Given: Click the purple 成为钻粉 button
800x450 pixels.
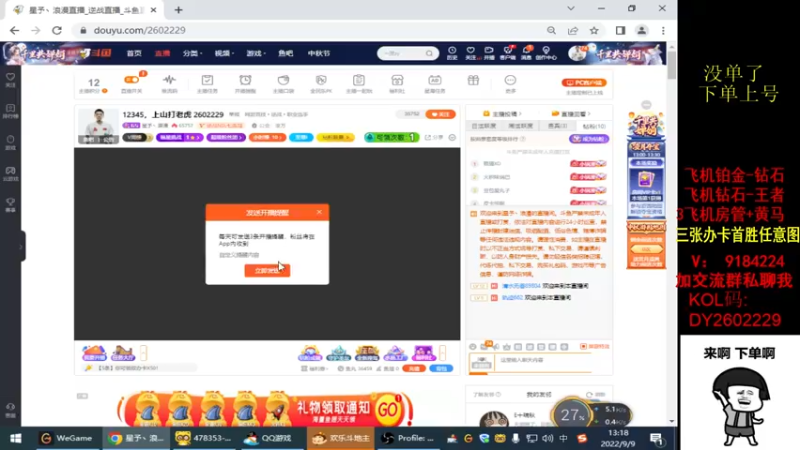Looking at the screenshot, I should [x=589, y=139].
